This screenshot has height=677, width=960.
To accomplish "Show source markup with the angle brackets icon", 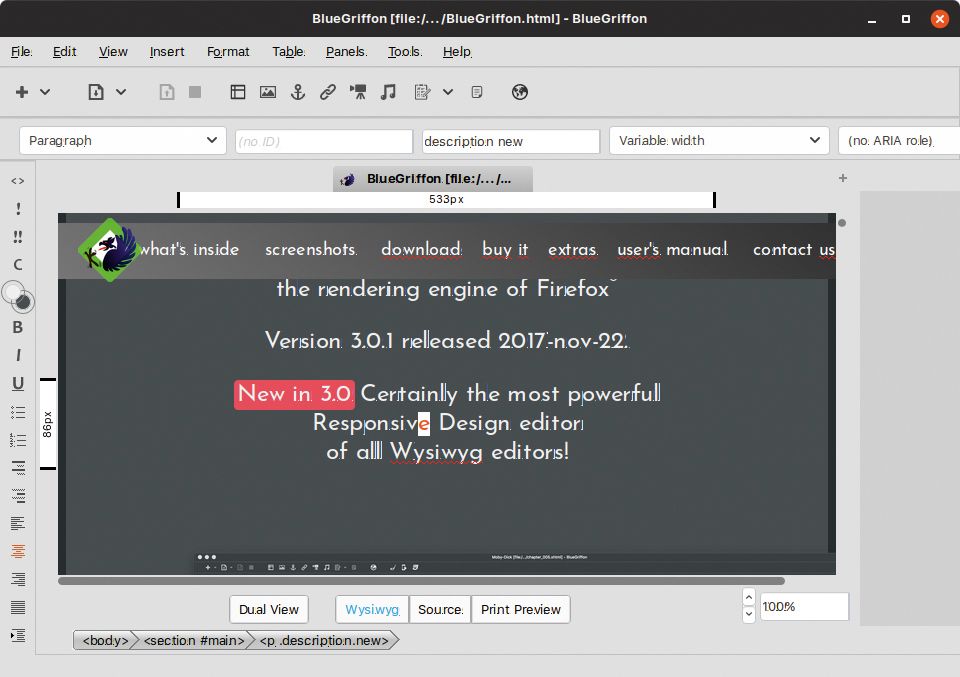I will point(18,182).
